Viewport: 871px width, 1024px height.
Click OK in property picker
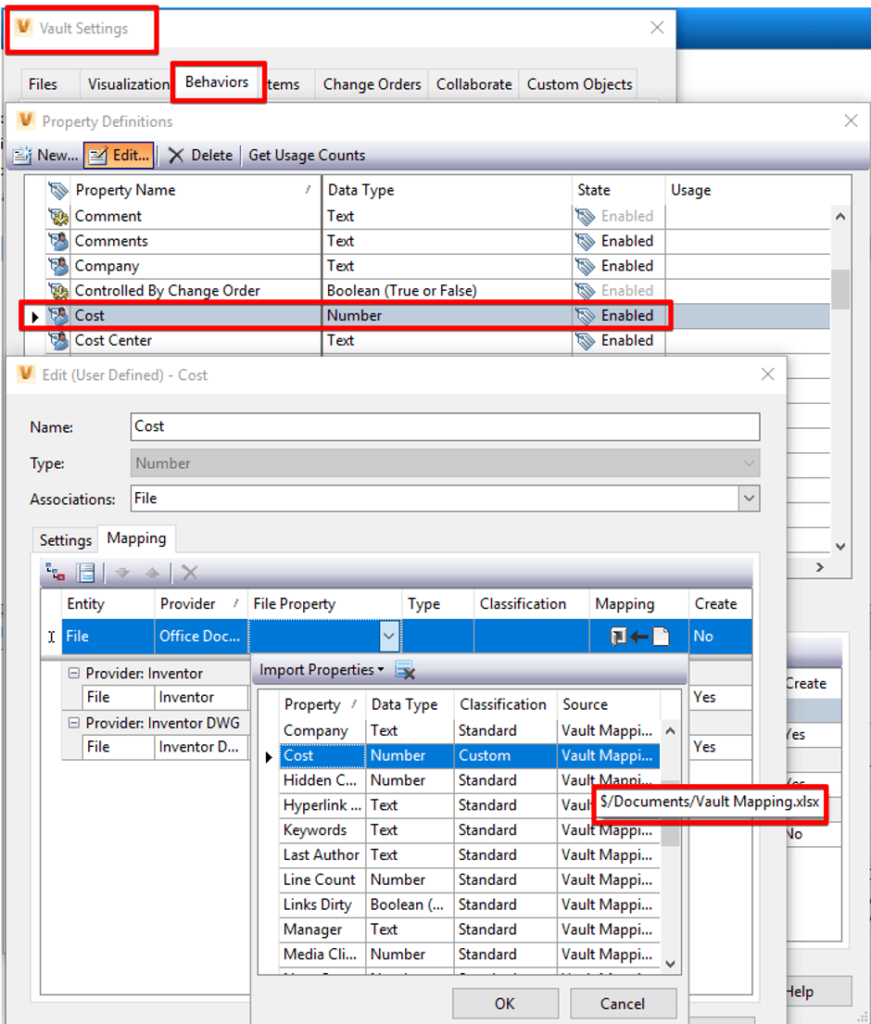tap(505, 1004)
